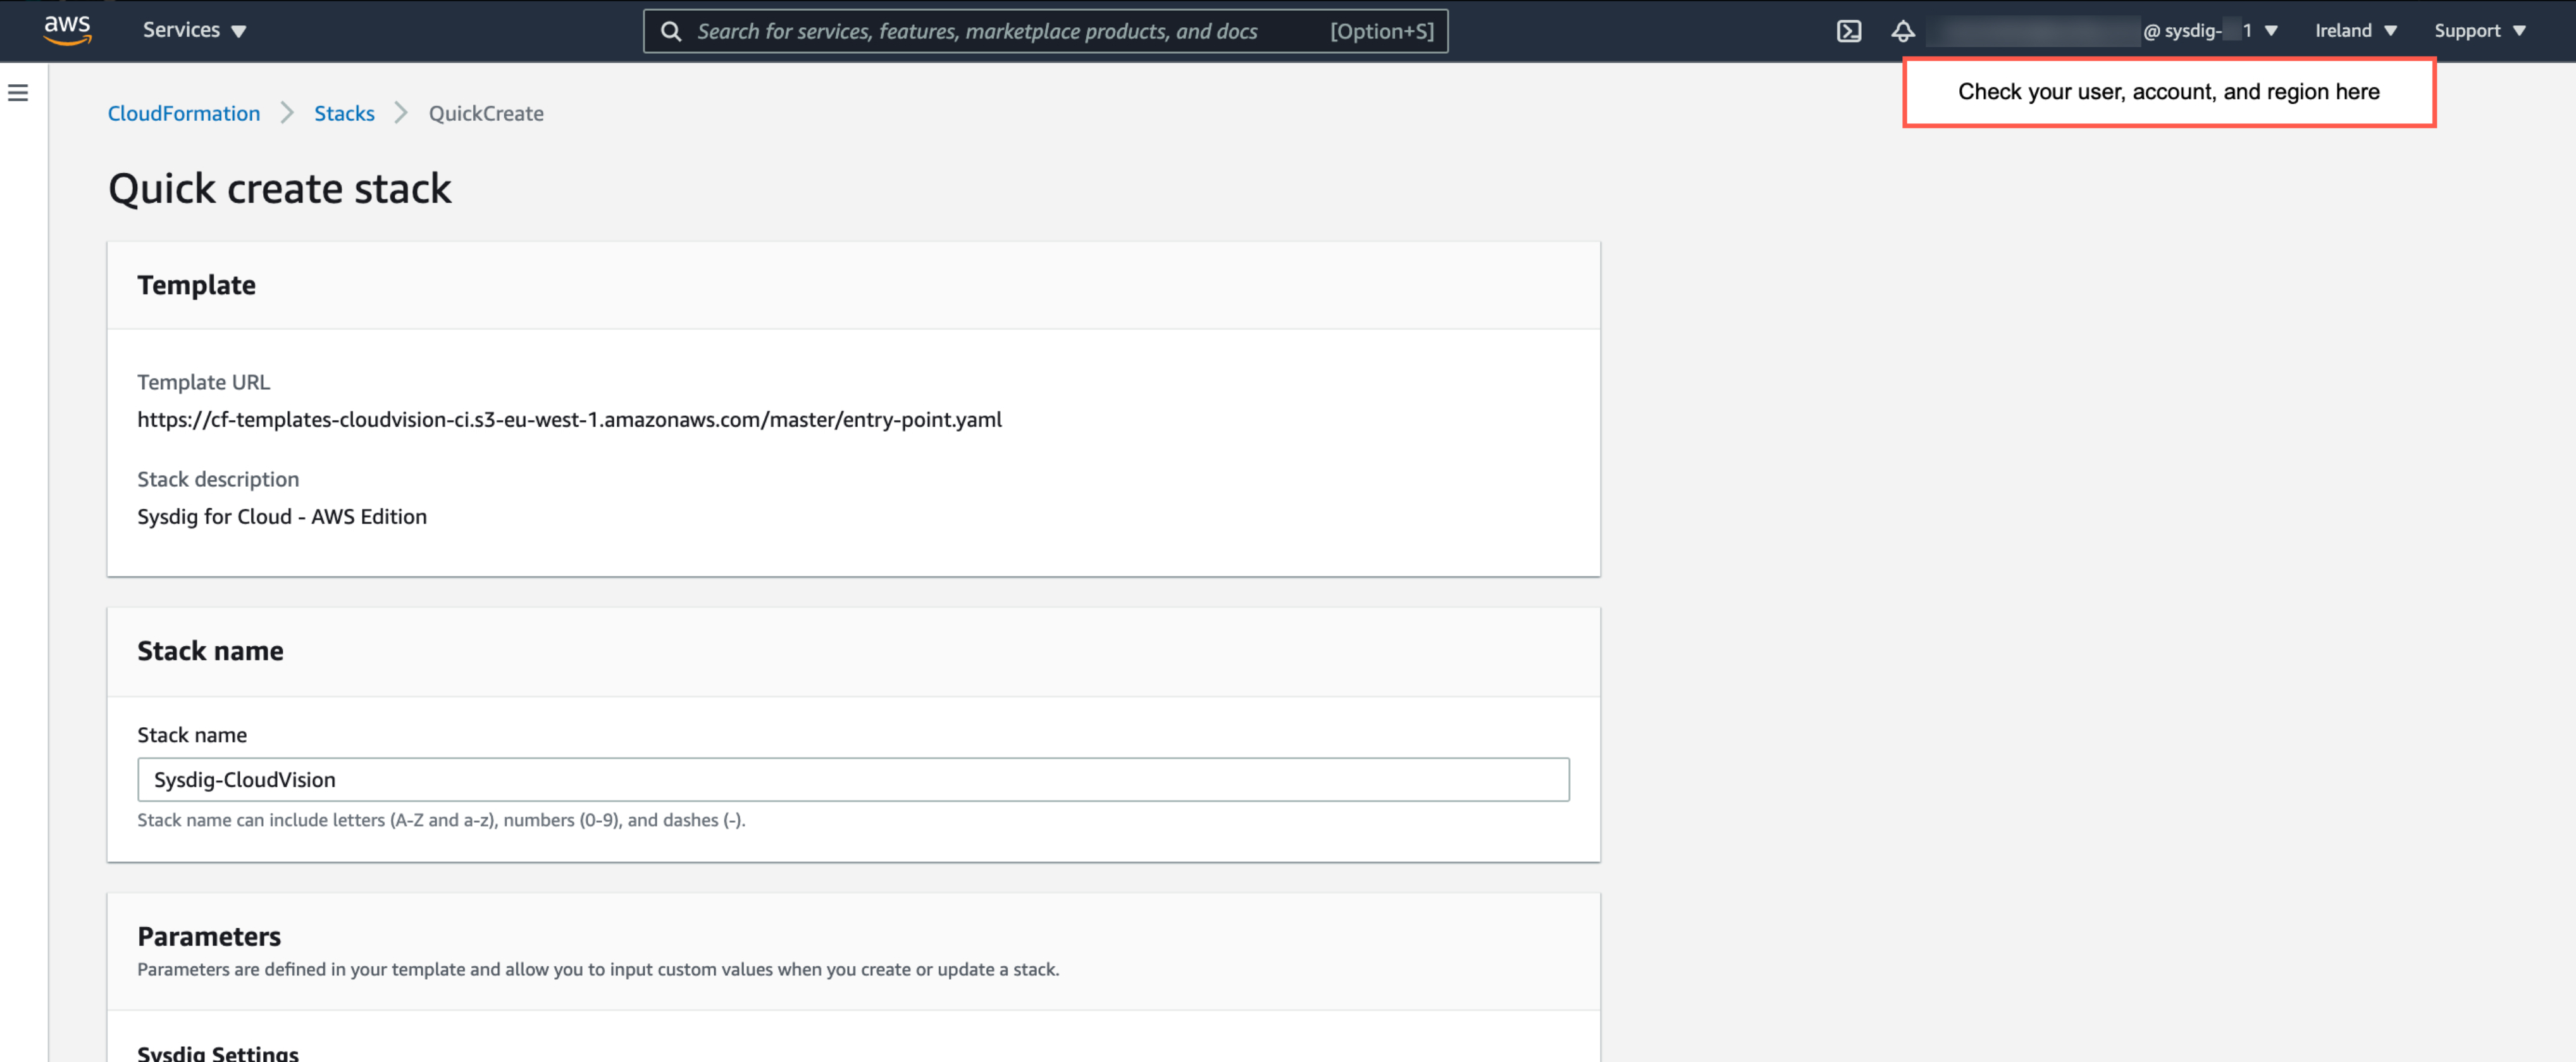Open the Services menu
Viewport: 2576px width, 1062px height.
[x=193, y=30]
